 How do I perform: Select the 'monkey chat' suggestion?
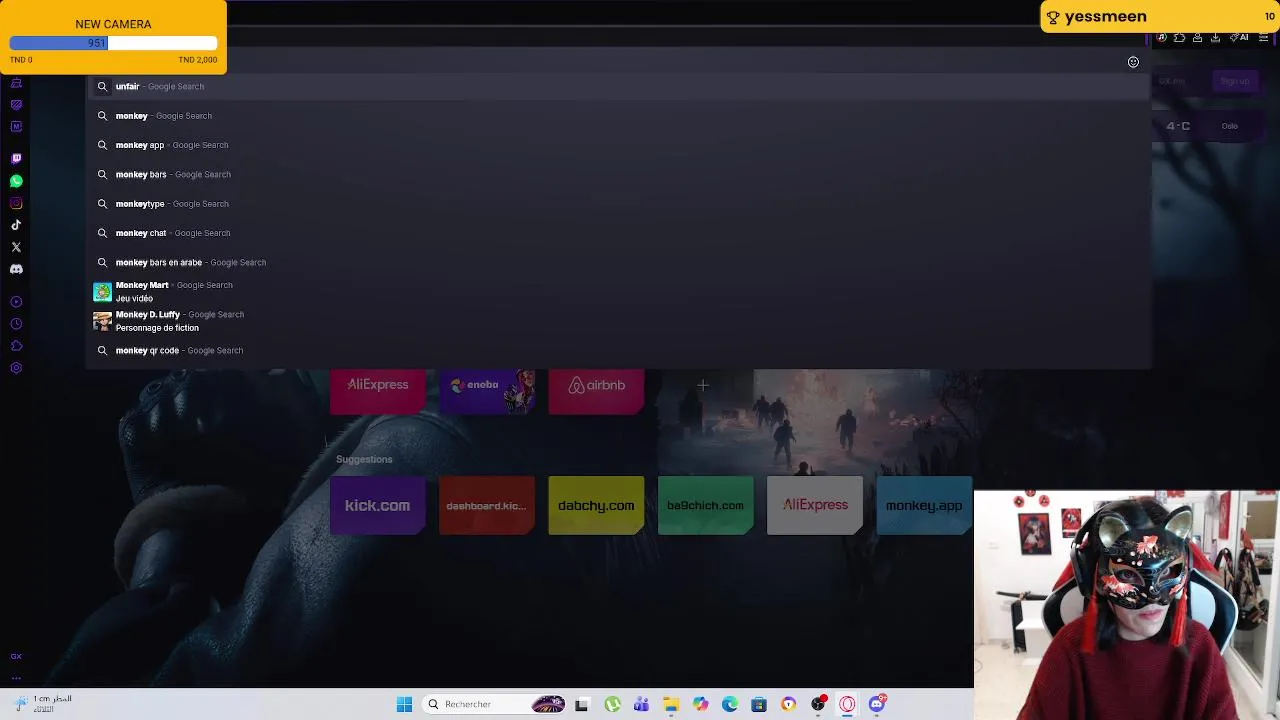pos(618,233)
